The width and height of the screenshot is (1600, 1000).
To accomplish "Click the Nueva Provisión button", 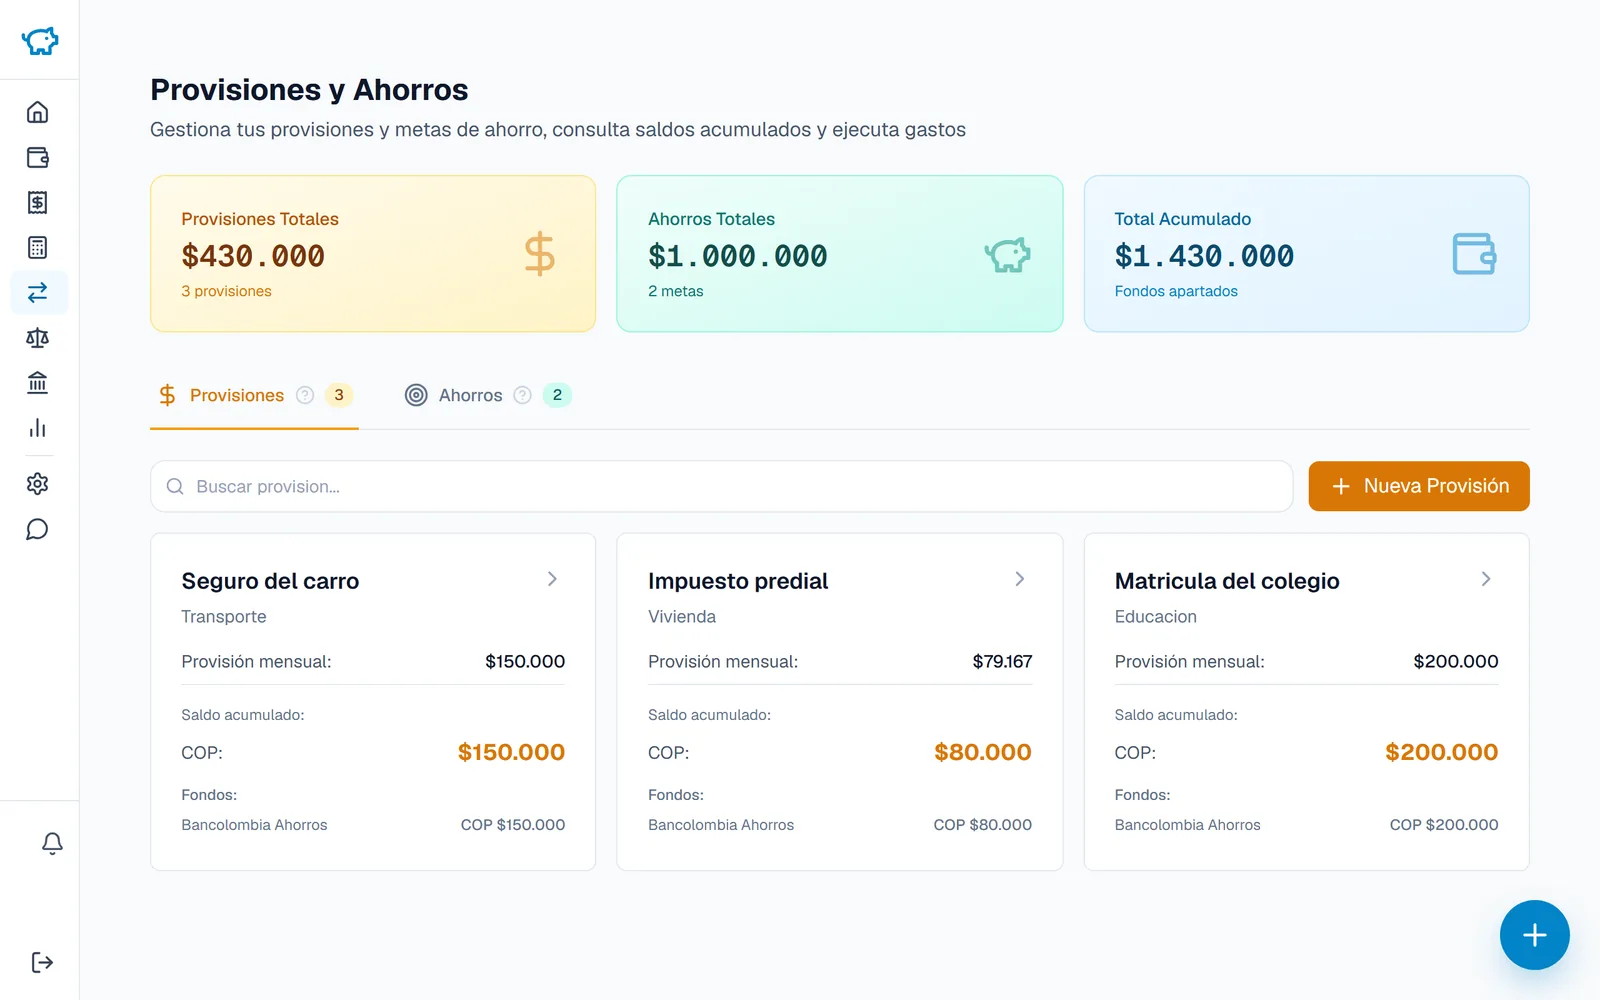I will [1418, 486].
